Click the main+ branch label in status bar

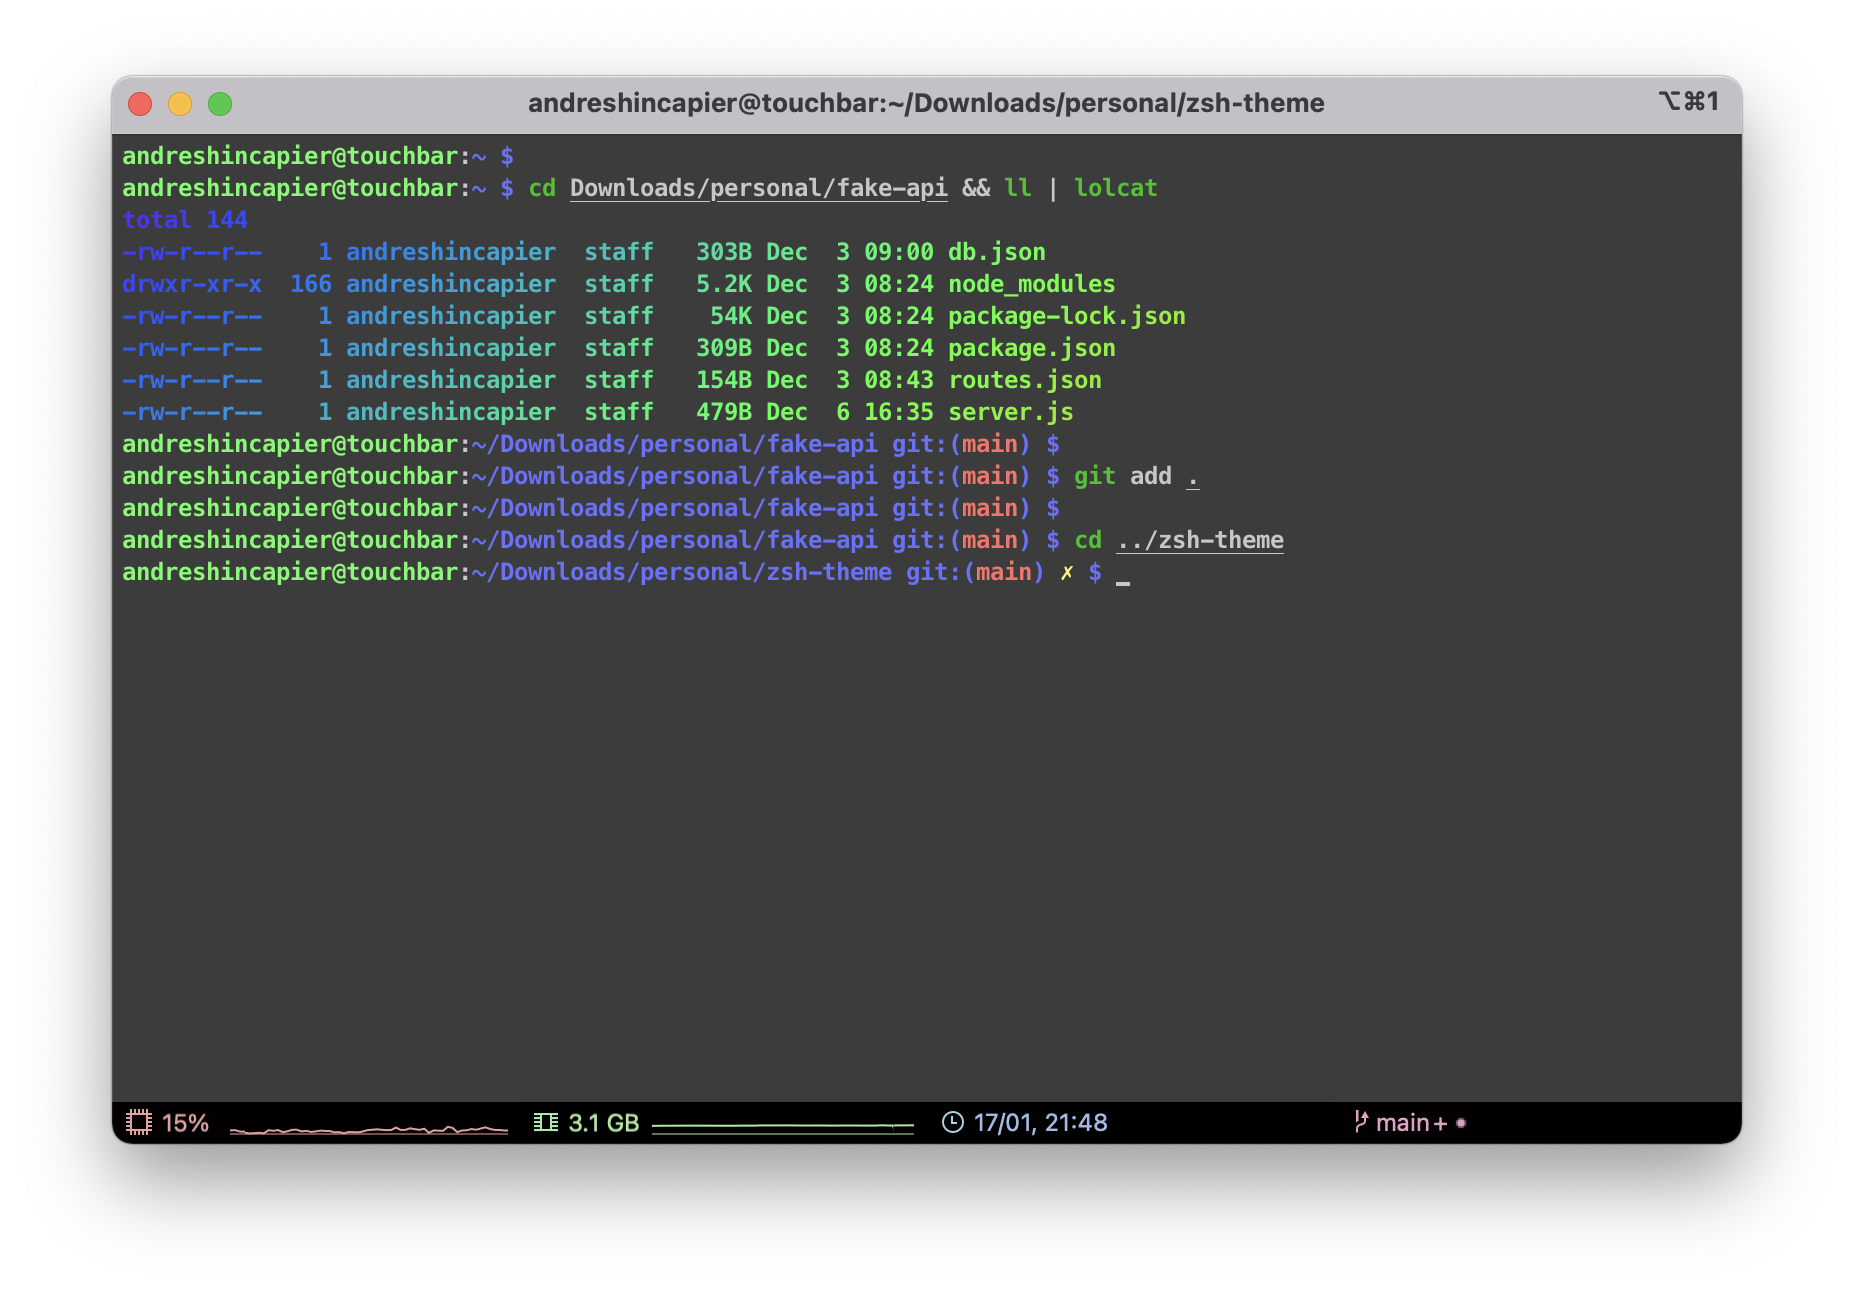(x=1411, y=1123)
